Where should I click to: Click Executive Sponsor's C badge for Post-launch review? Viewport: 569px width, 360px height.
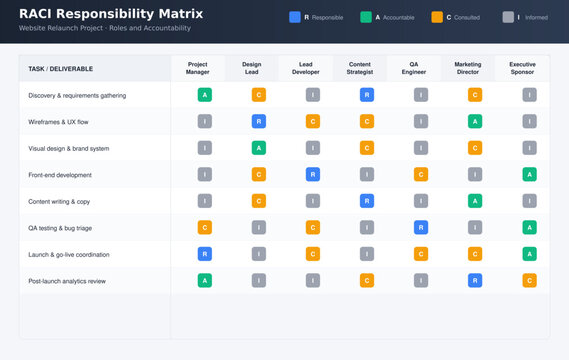pos(529,280)
